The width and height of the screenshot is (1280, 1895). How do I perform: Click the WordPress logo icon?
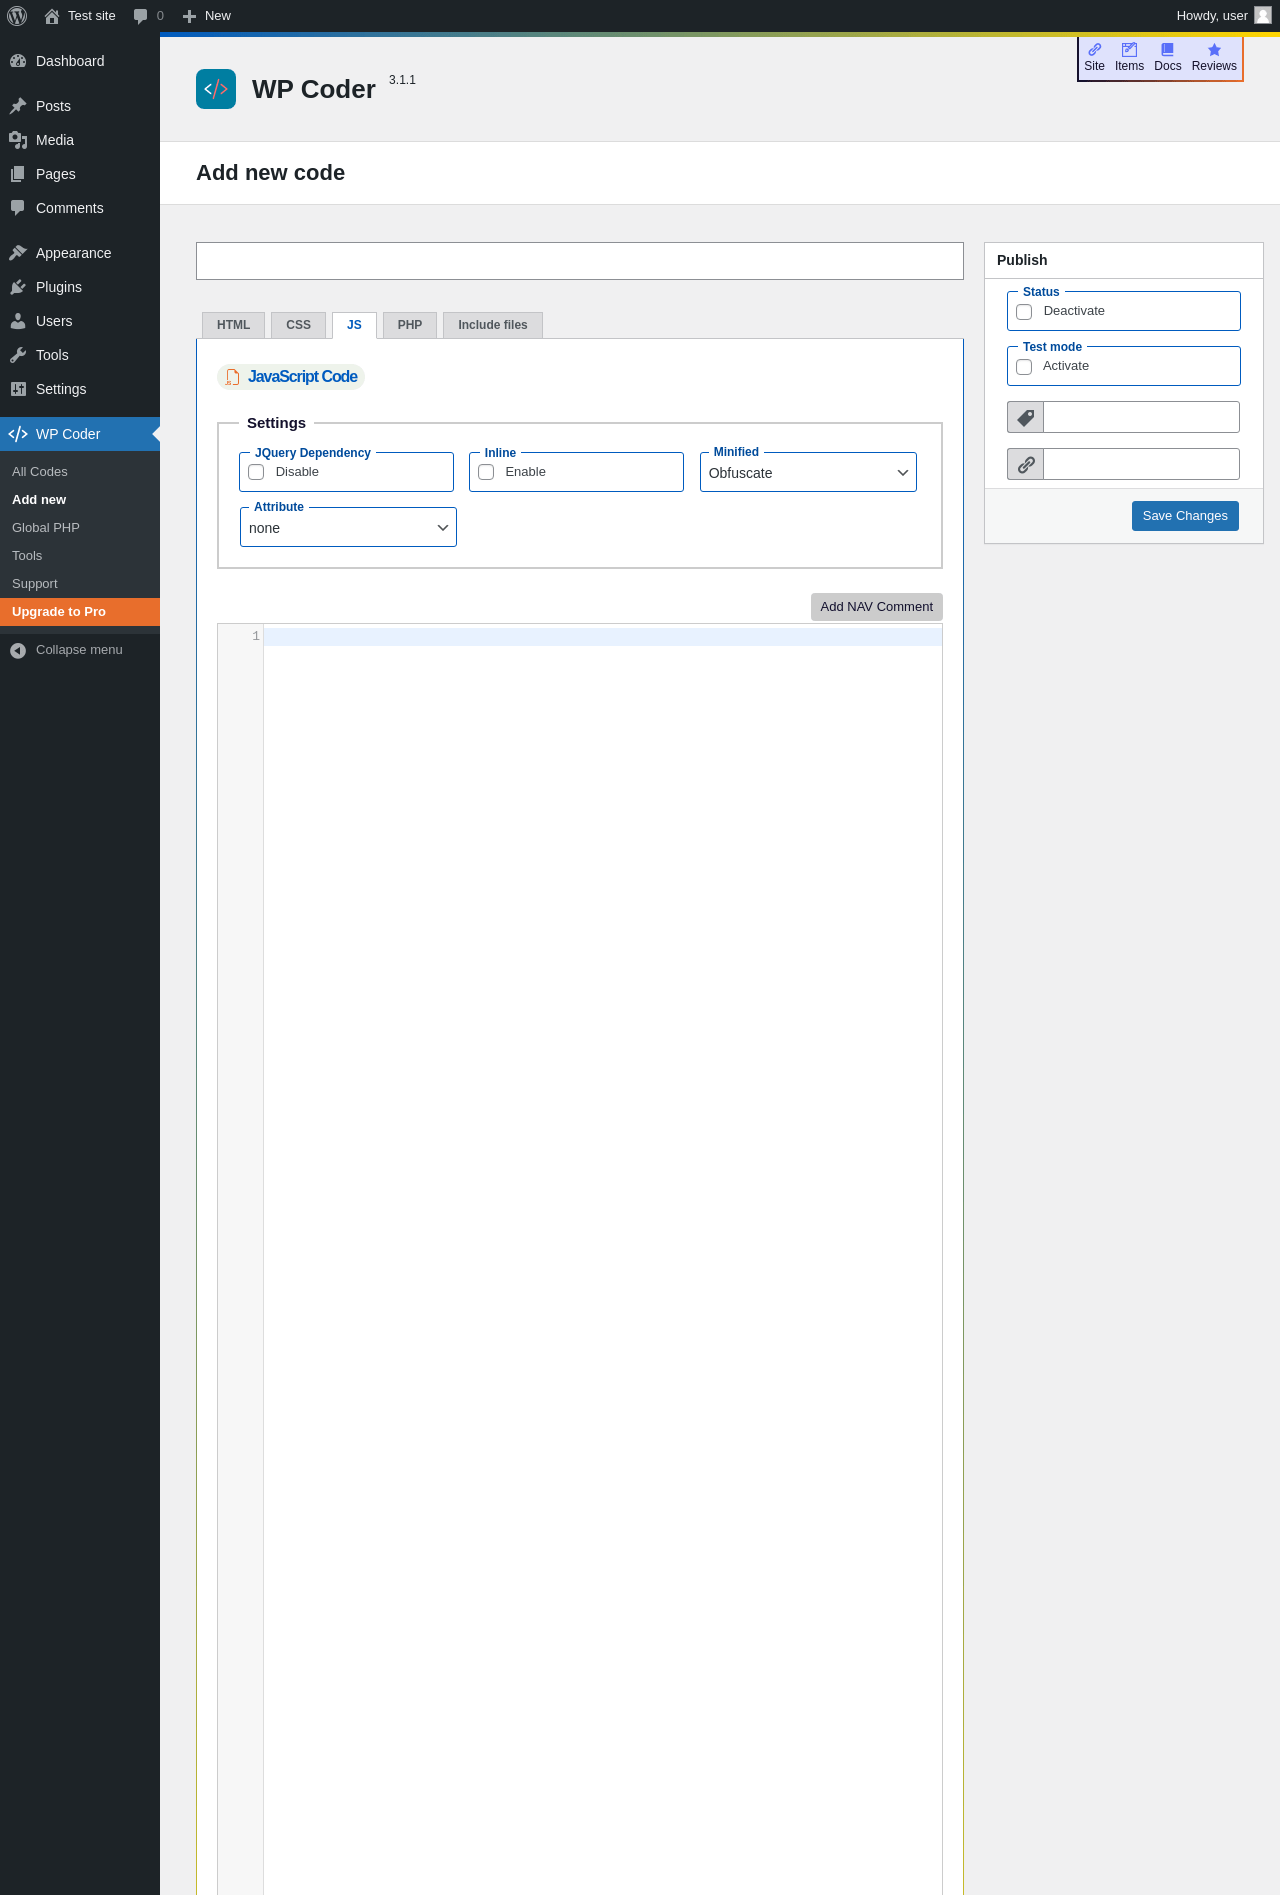(17, 16)
